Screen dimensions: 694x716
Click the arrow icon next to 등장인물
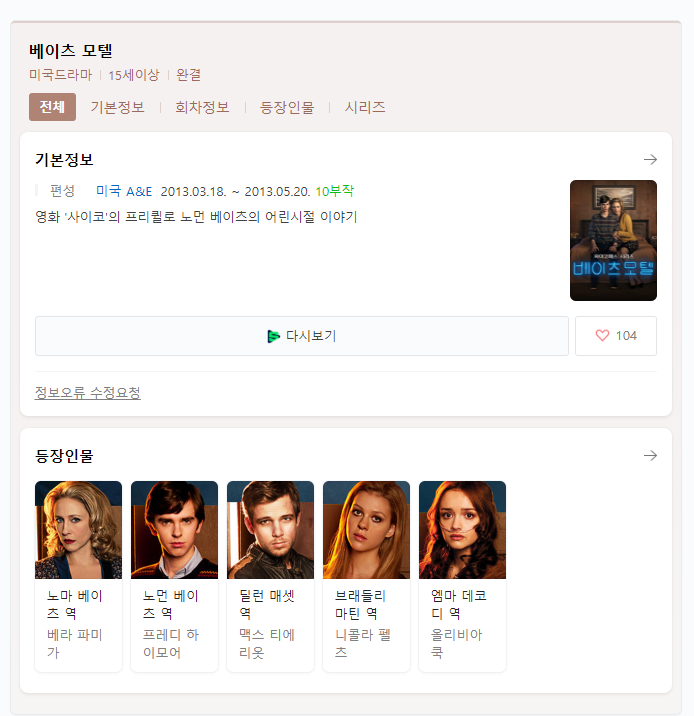(650, 456)
